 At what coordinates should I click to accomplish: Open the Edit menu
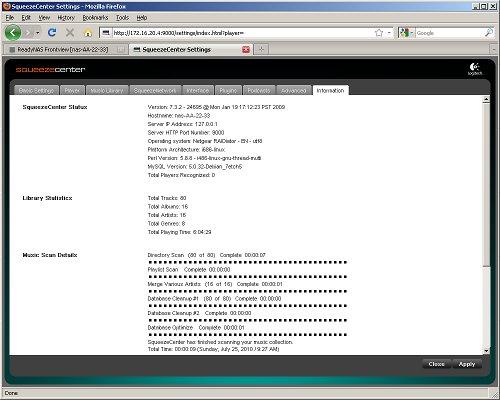(26, 18)
